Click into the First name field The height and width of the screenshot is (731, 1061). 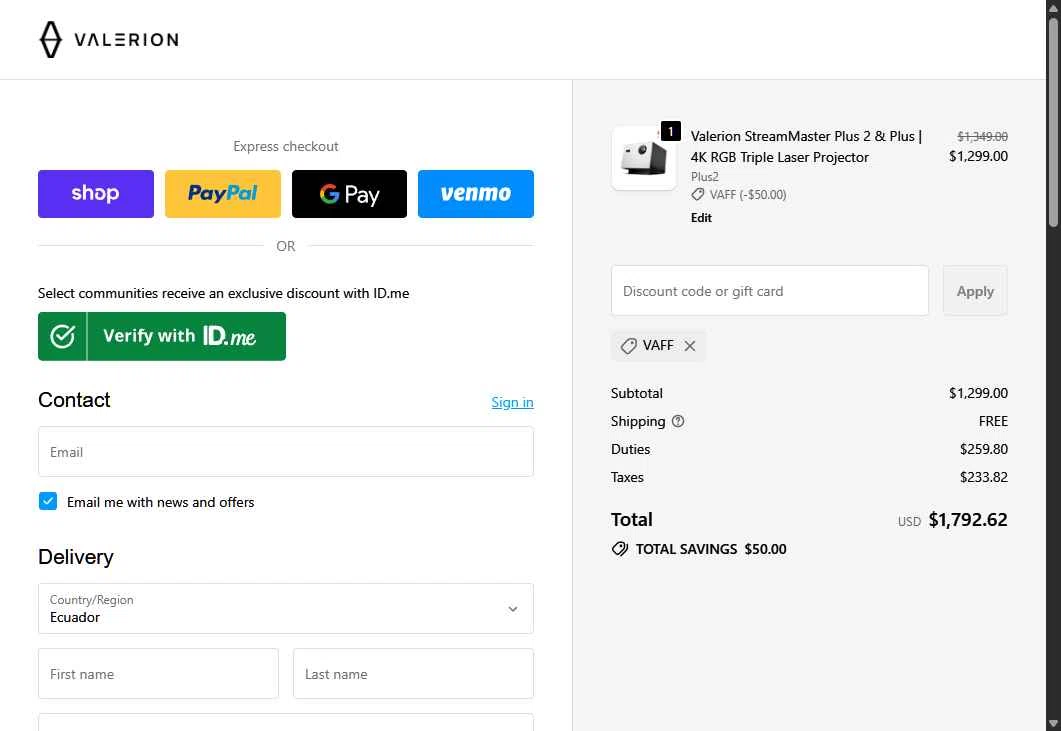coord(158,673)
